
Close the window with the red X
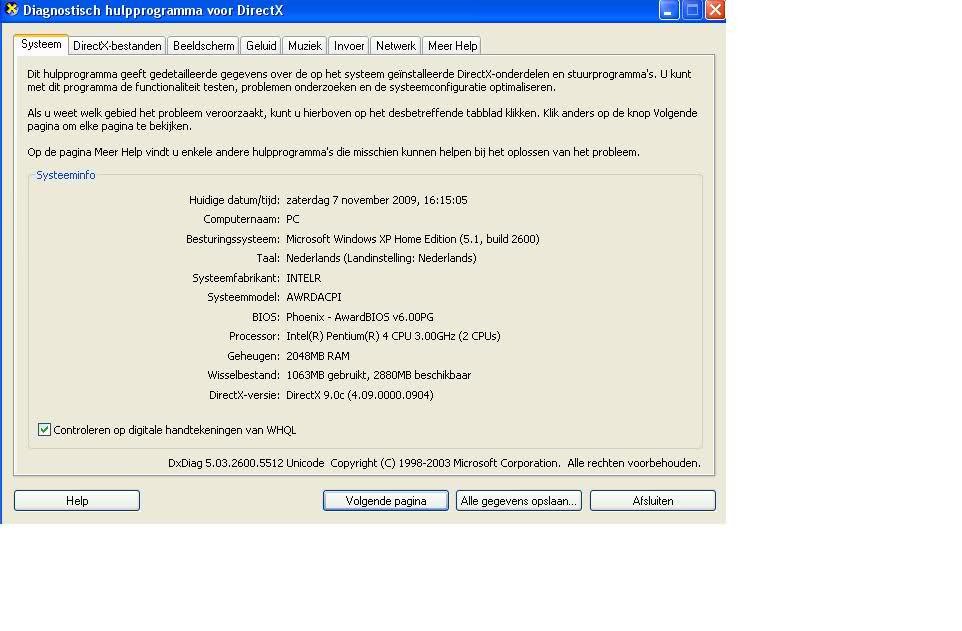(x=714, y=10)
